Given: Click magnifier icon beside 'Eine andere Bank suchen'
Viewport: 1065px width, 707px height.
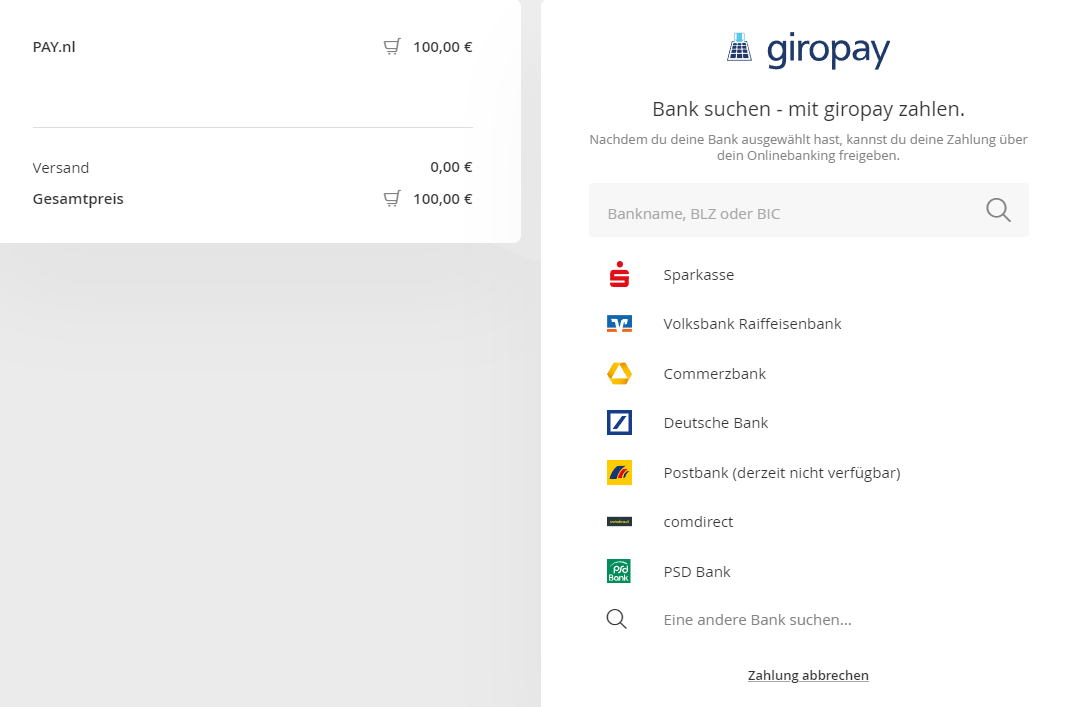Looking at the screenshot, I should (x=617, y=619).
